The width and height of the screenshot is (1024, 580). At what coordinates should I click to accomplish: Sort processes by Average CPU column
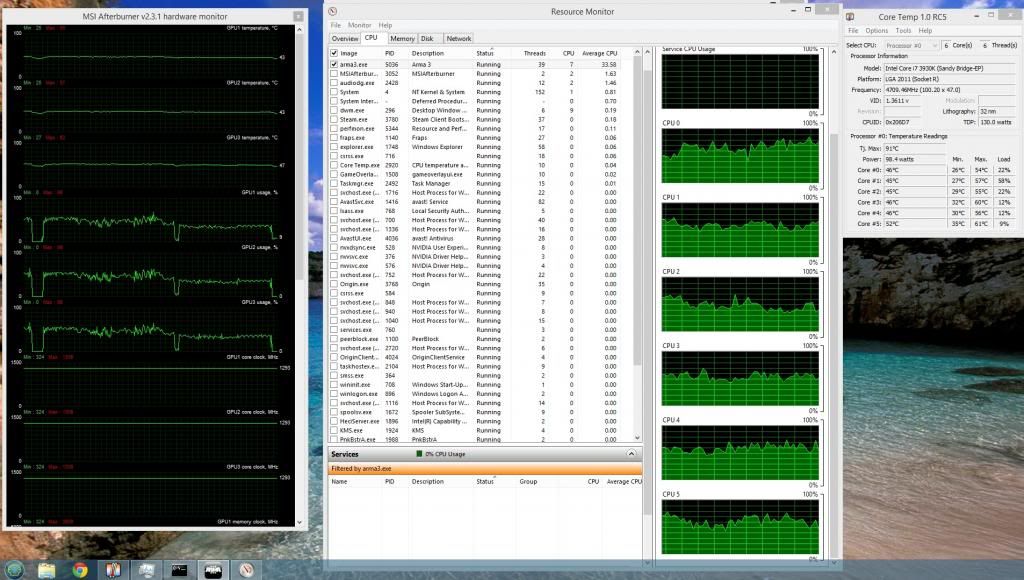pyautogui.click(x=600, y=53)
